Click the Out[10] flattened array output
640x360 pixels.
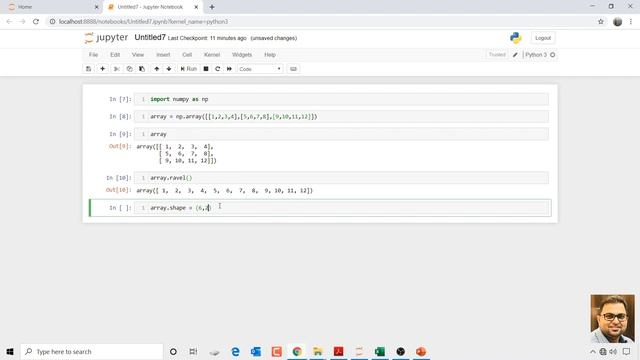coord(224,191)
